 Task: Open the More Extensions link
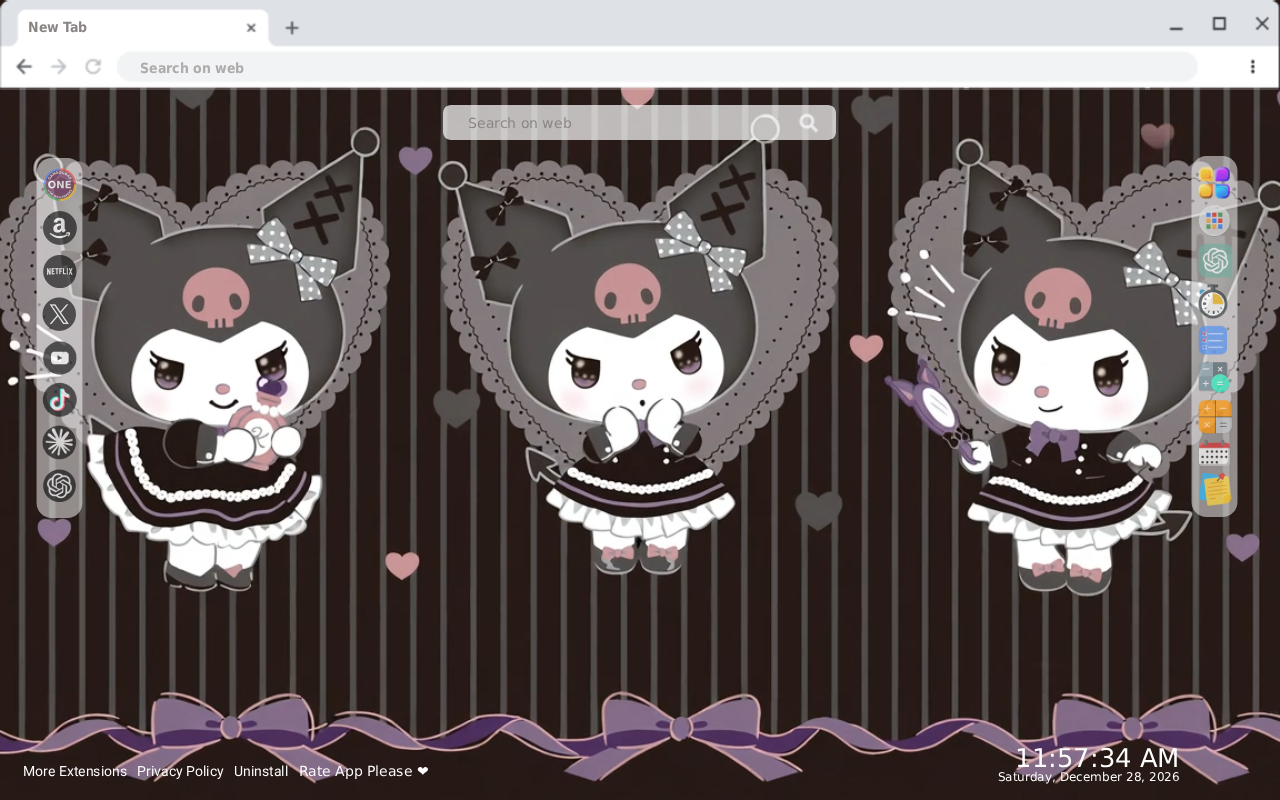75,771
